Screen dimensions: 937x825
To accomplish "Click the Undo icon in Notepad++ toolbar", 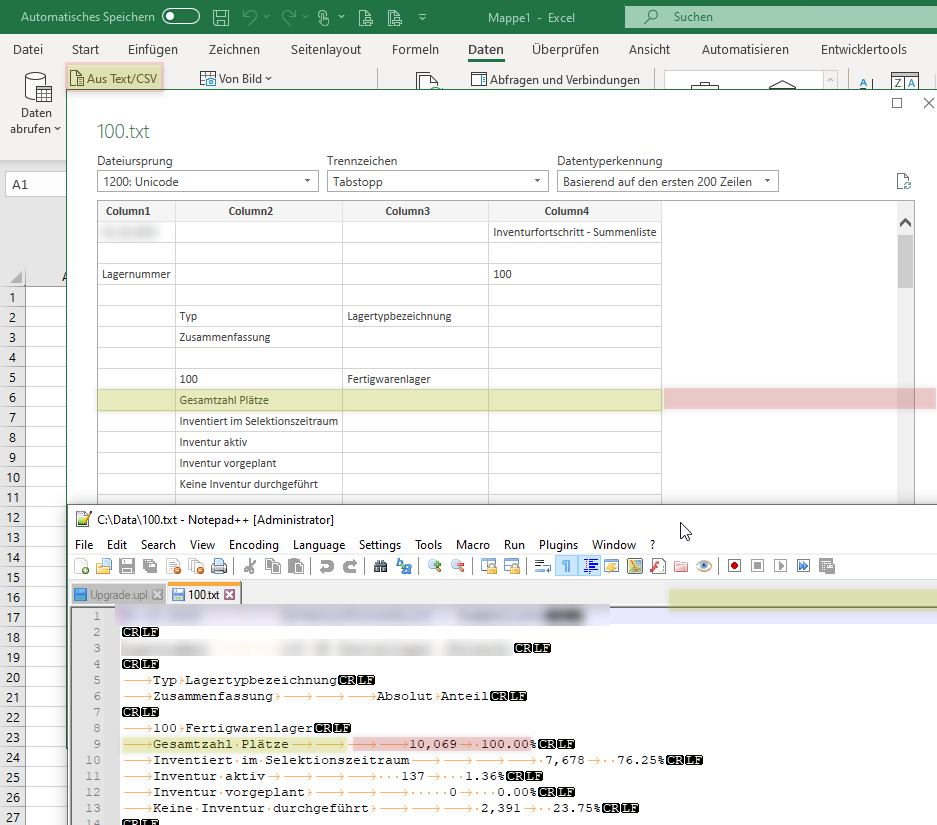I will (326, 566).
